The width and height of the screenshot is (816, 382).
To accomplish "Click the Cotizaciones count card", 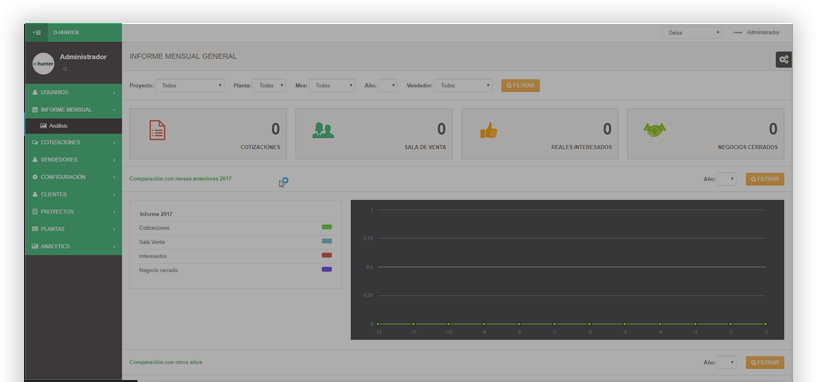I will (x=208, y=133).
